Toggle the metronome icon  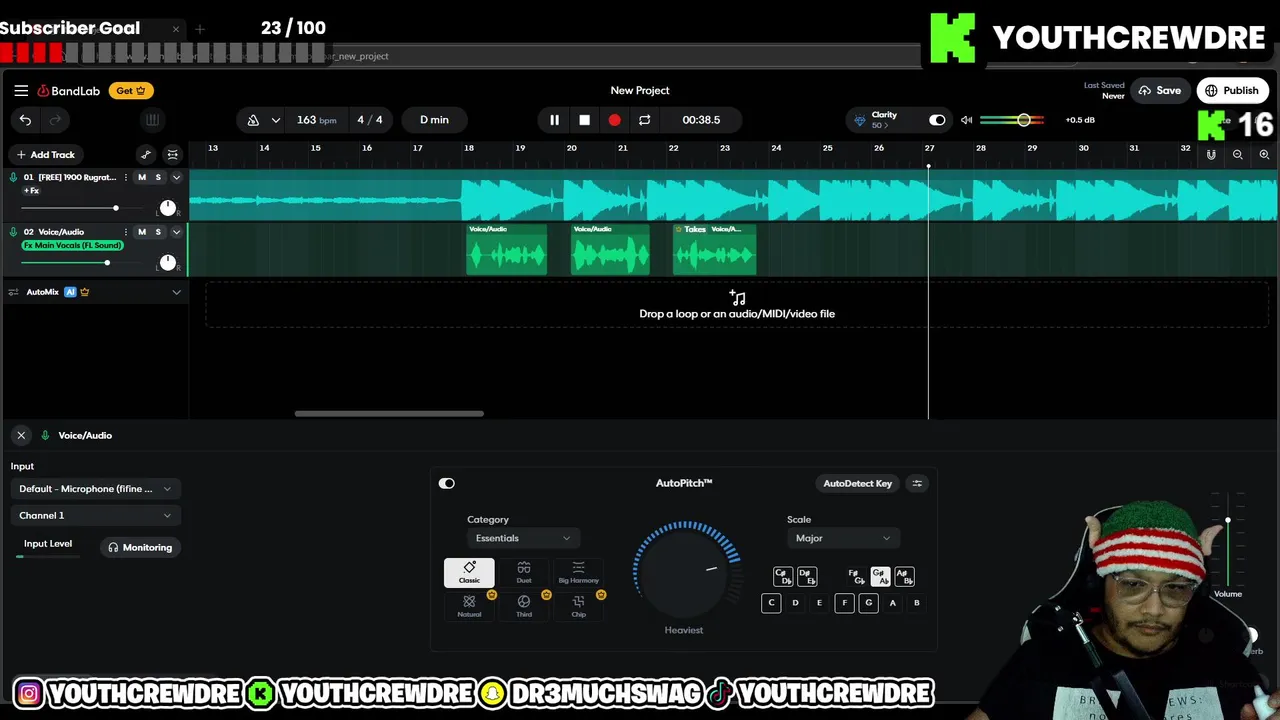click(x=253, y=120)
